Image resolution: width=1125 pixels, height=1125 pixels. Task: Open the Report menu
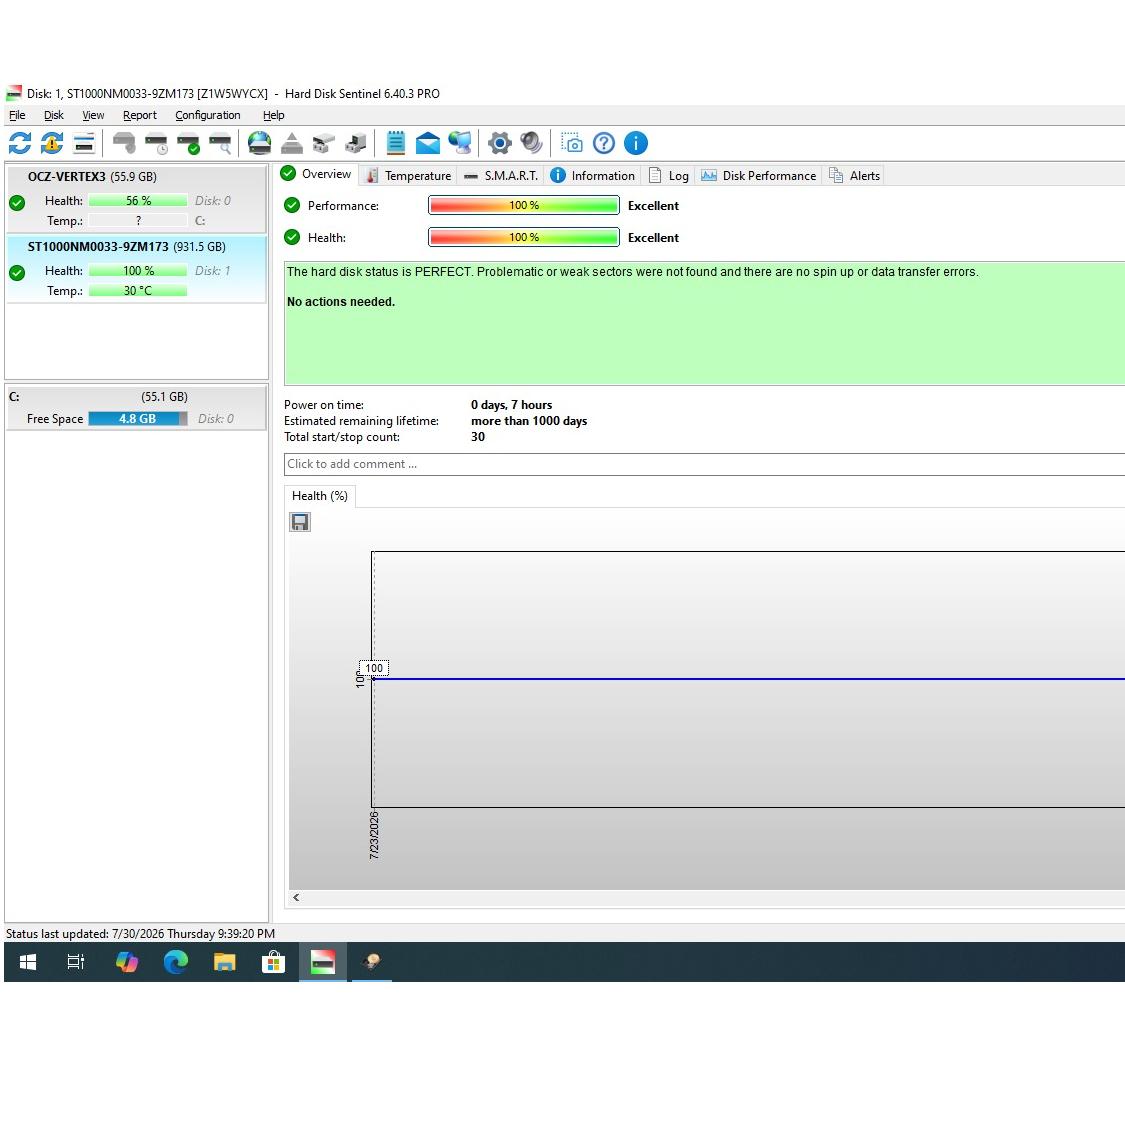(x=140, y=115)
